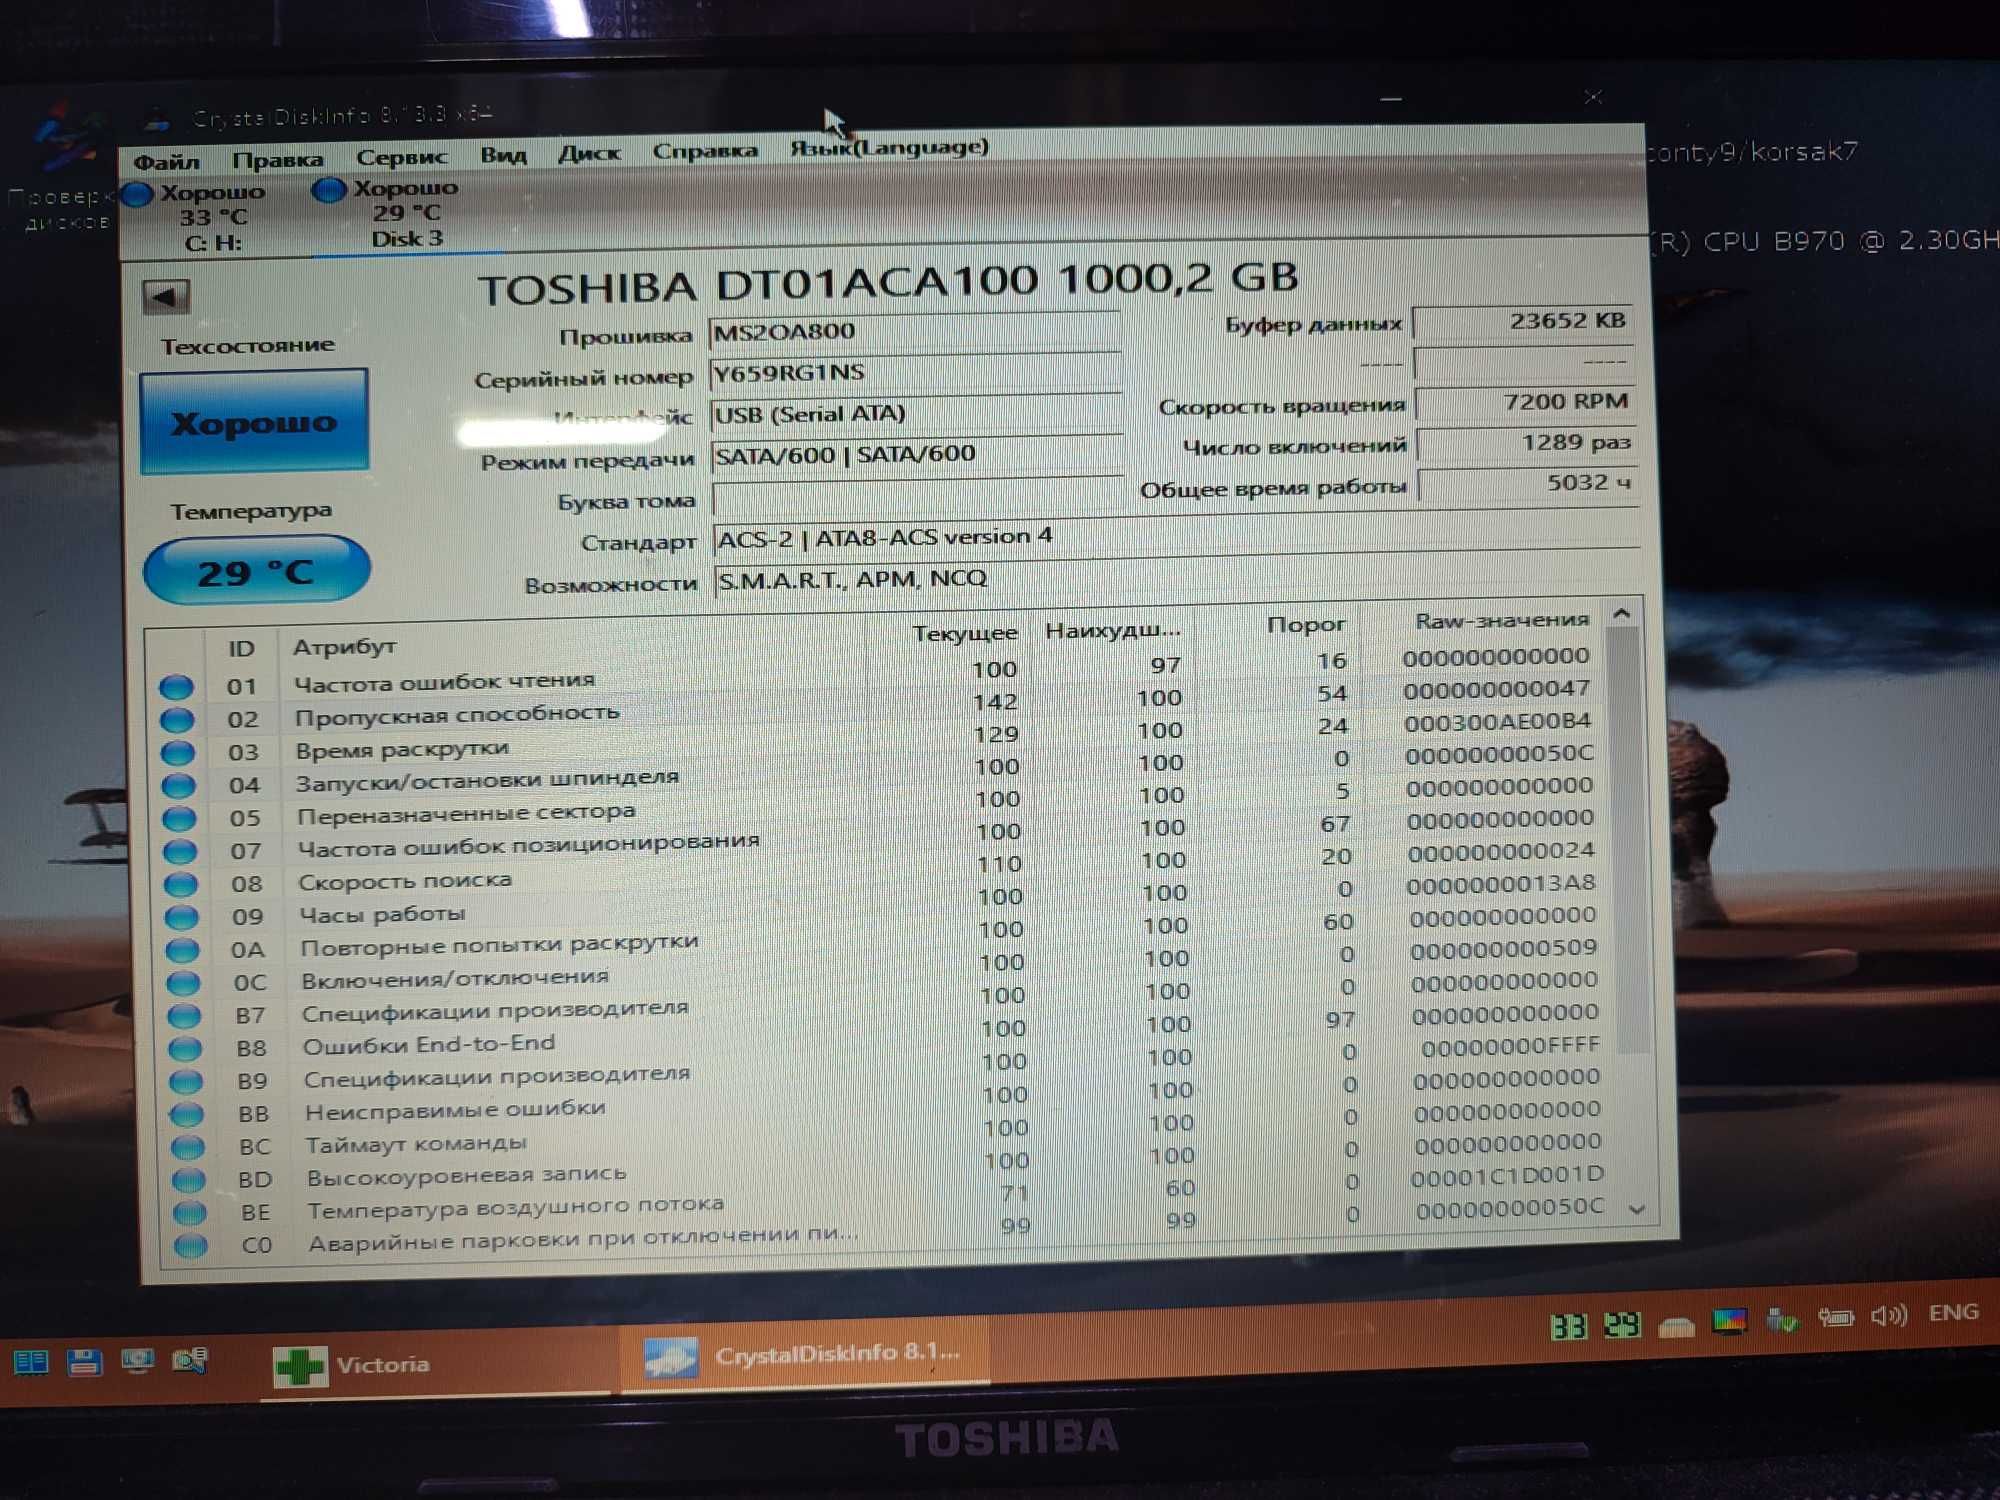Click the ENG language indicator
The width and height of the screenshot is (2000, 1500).
tap(1953, 1312)
